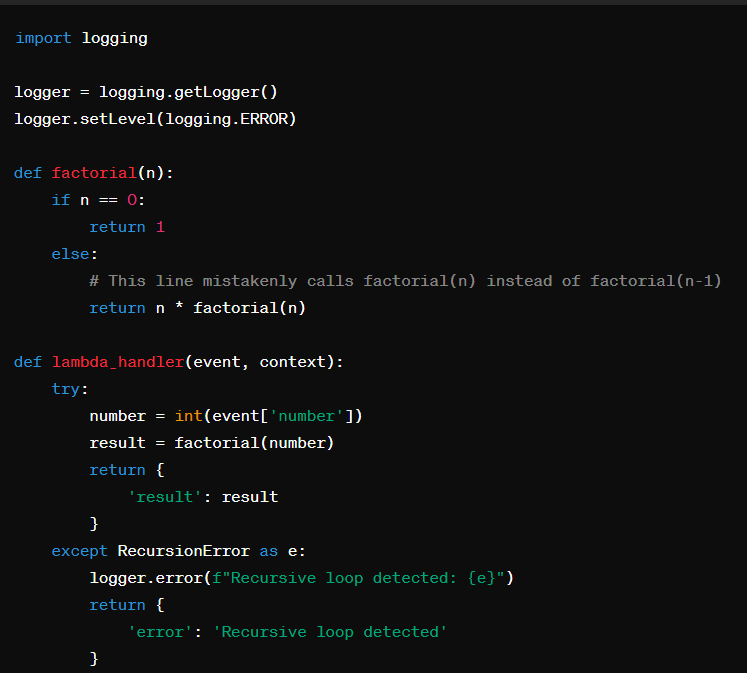Click the factorial name in its def line
This screenshot has height=673, width=747.
[94, 173]
